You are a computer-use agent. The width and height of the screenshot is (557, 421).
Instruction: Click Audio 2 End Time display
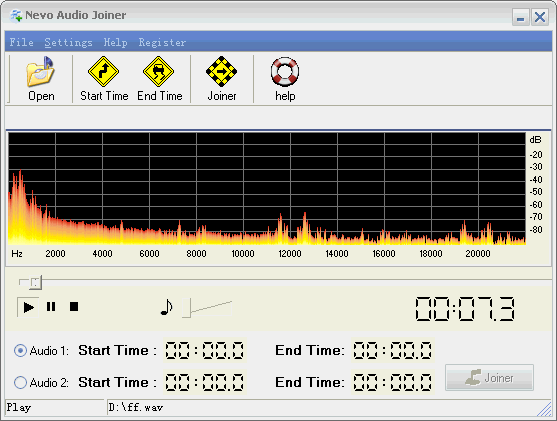click(393, 382)
